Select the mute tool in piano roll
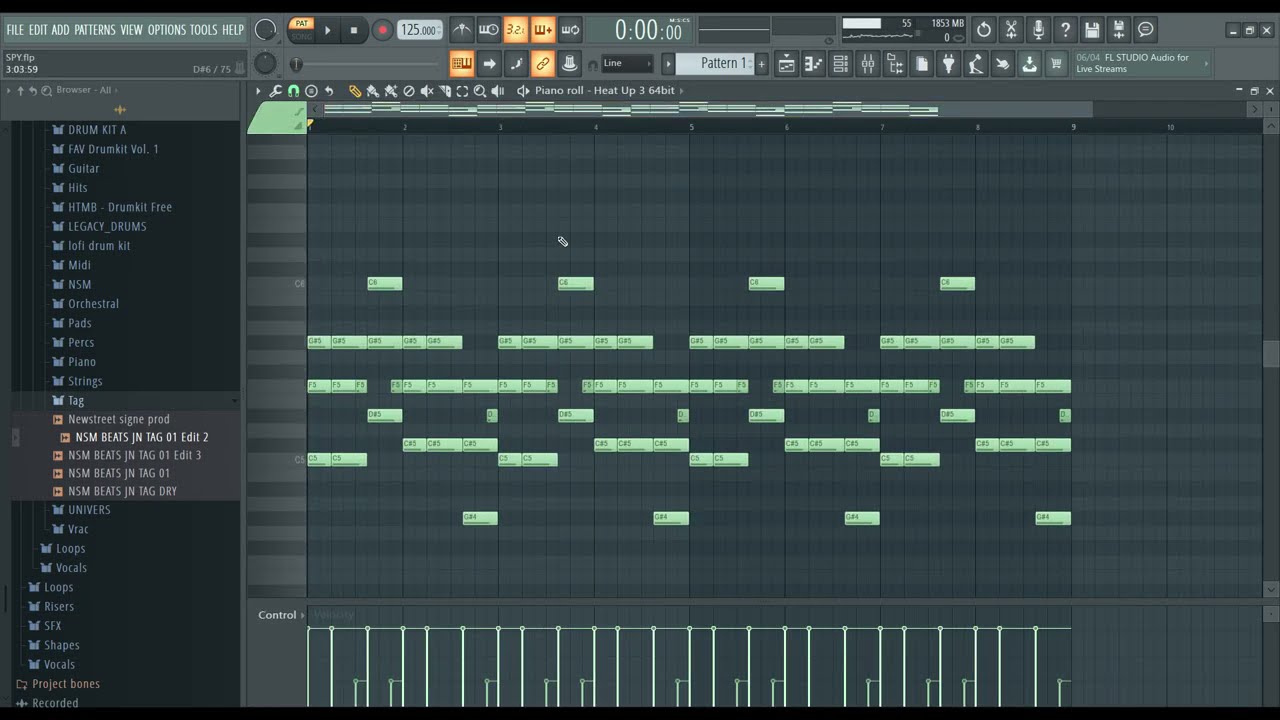The height and width of the screenshot is (720, 1280). tap(427, 91)
